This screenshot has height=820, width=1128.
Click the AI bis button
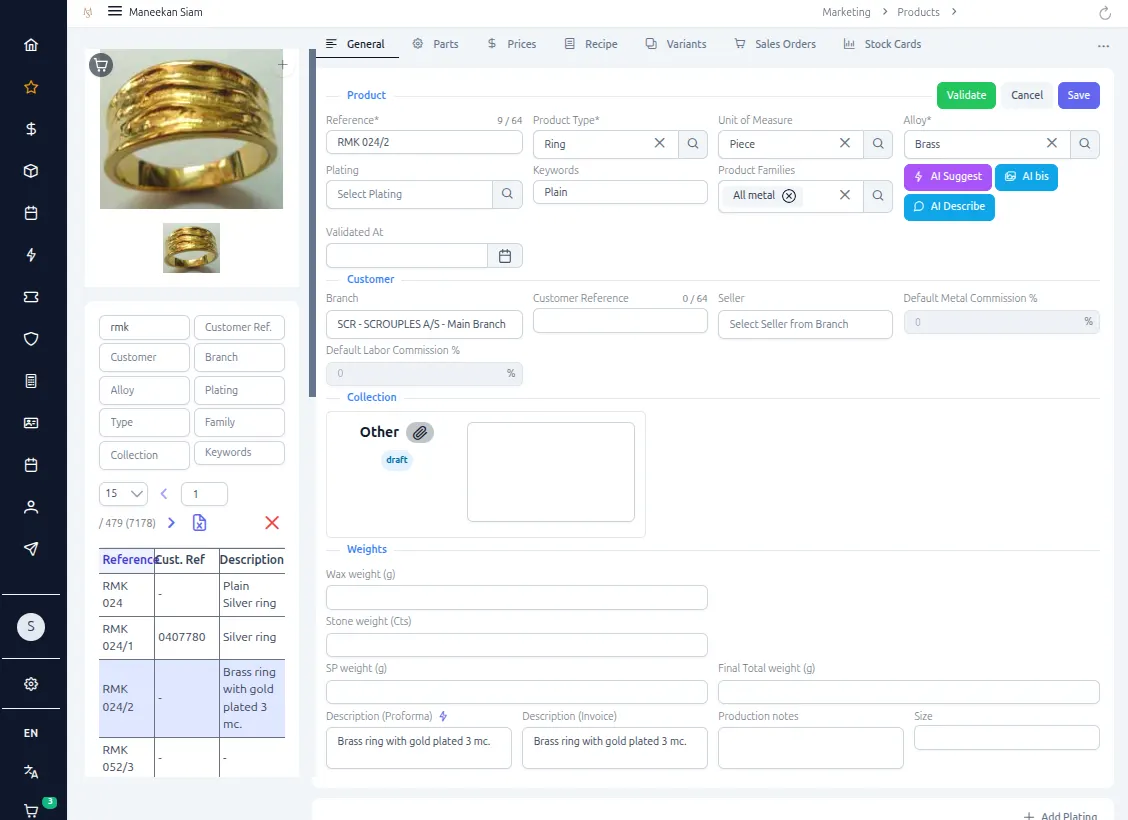pos(1026,177)
